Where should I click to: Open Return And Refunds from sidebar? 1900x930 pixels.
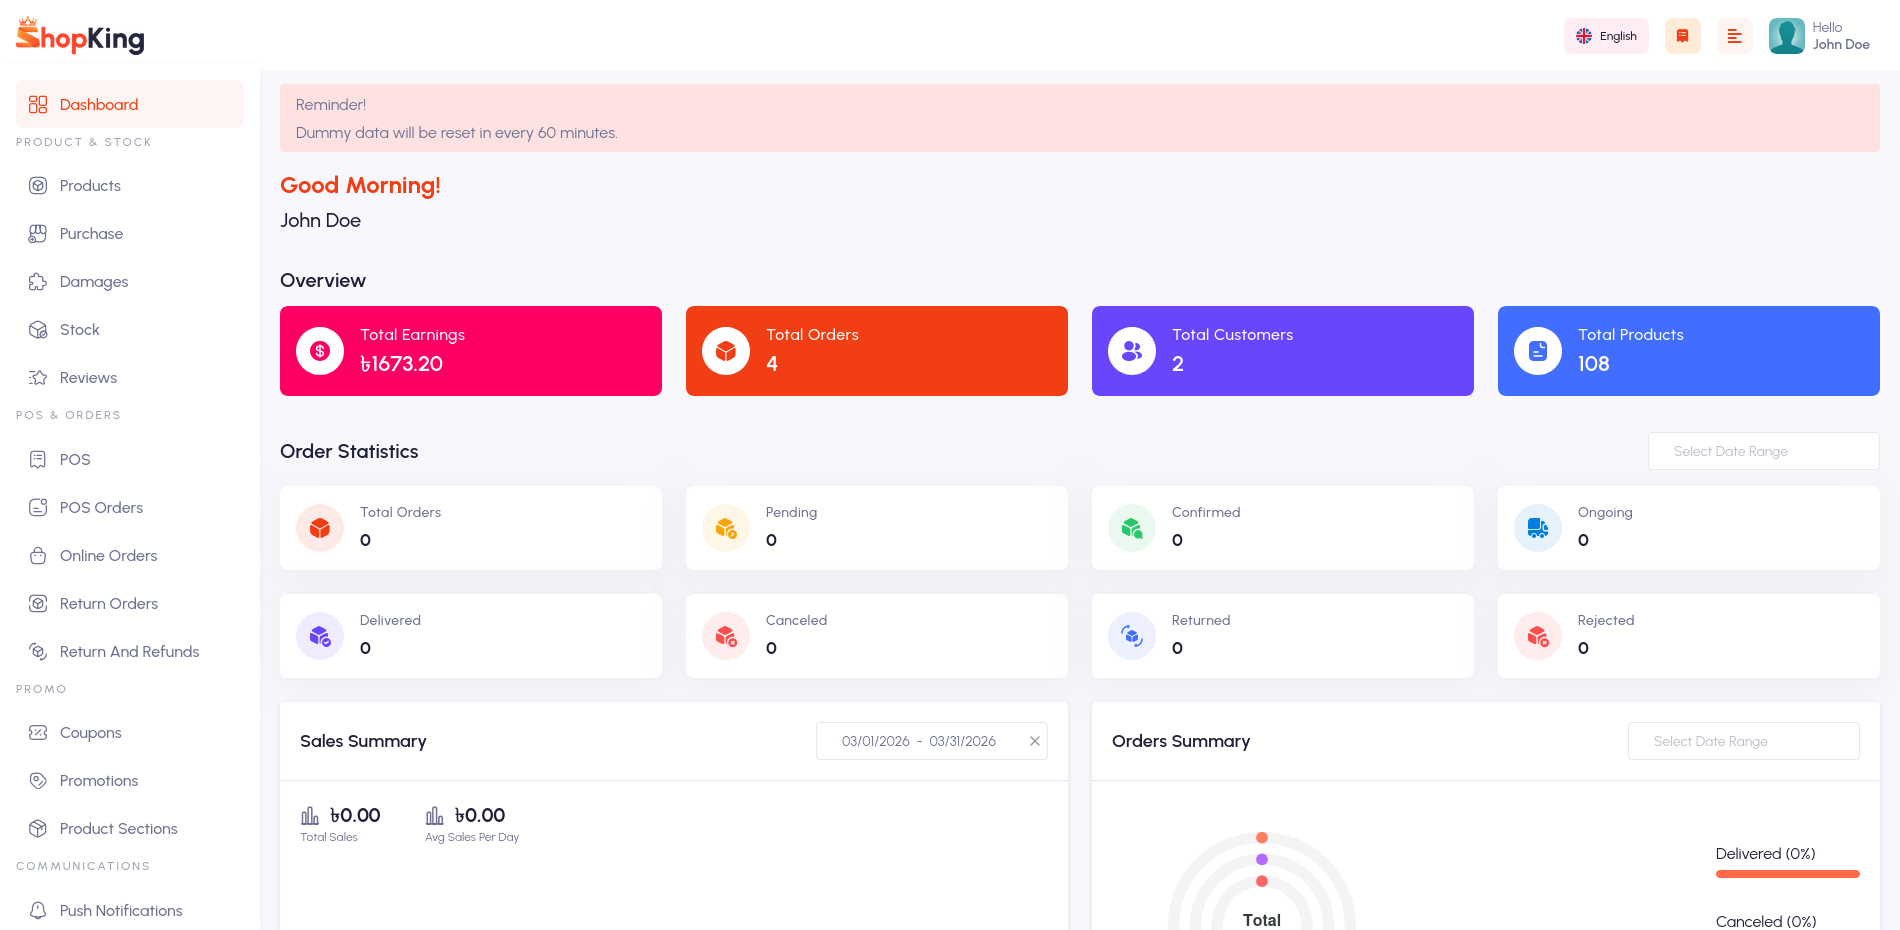[x=129, y=652]
